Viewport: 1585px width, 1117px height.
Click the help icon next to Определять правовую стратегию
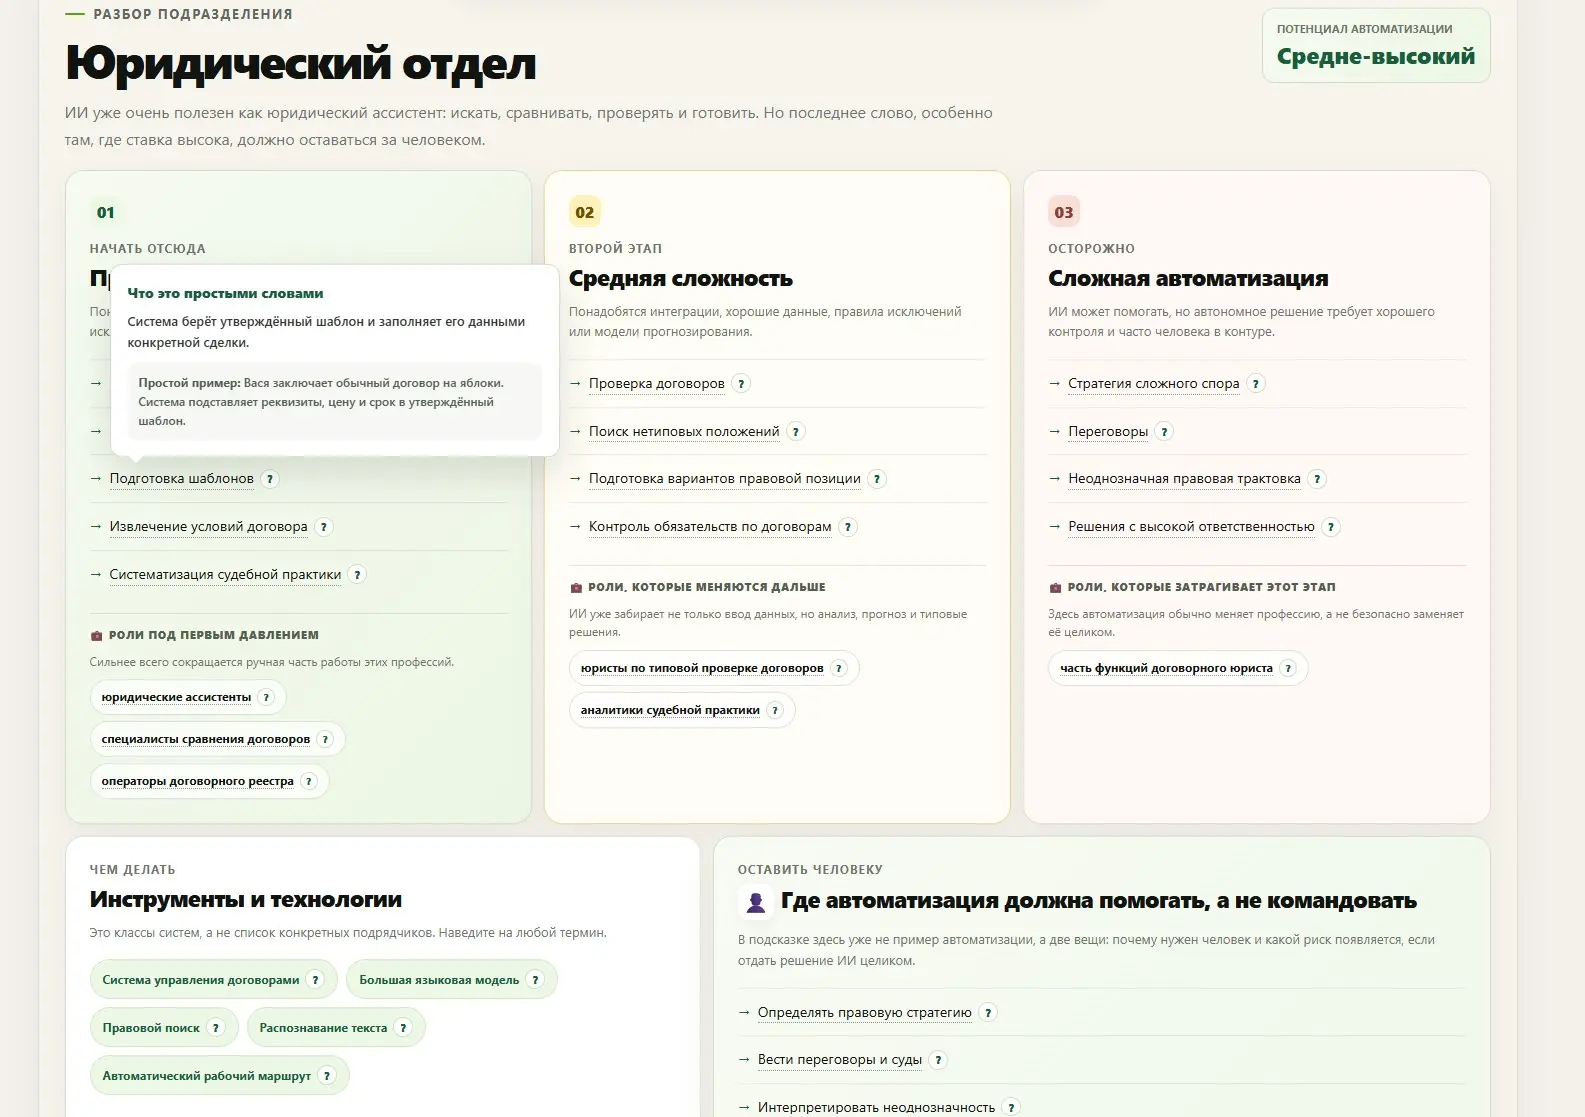[988, 1013]
